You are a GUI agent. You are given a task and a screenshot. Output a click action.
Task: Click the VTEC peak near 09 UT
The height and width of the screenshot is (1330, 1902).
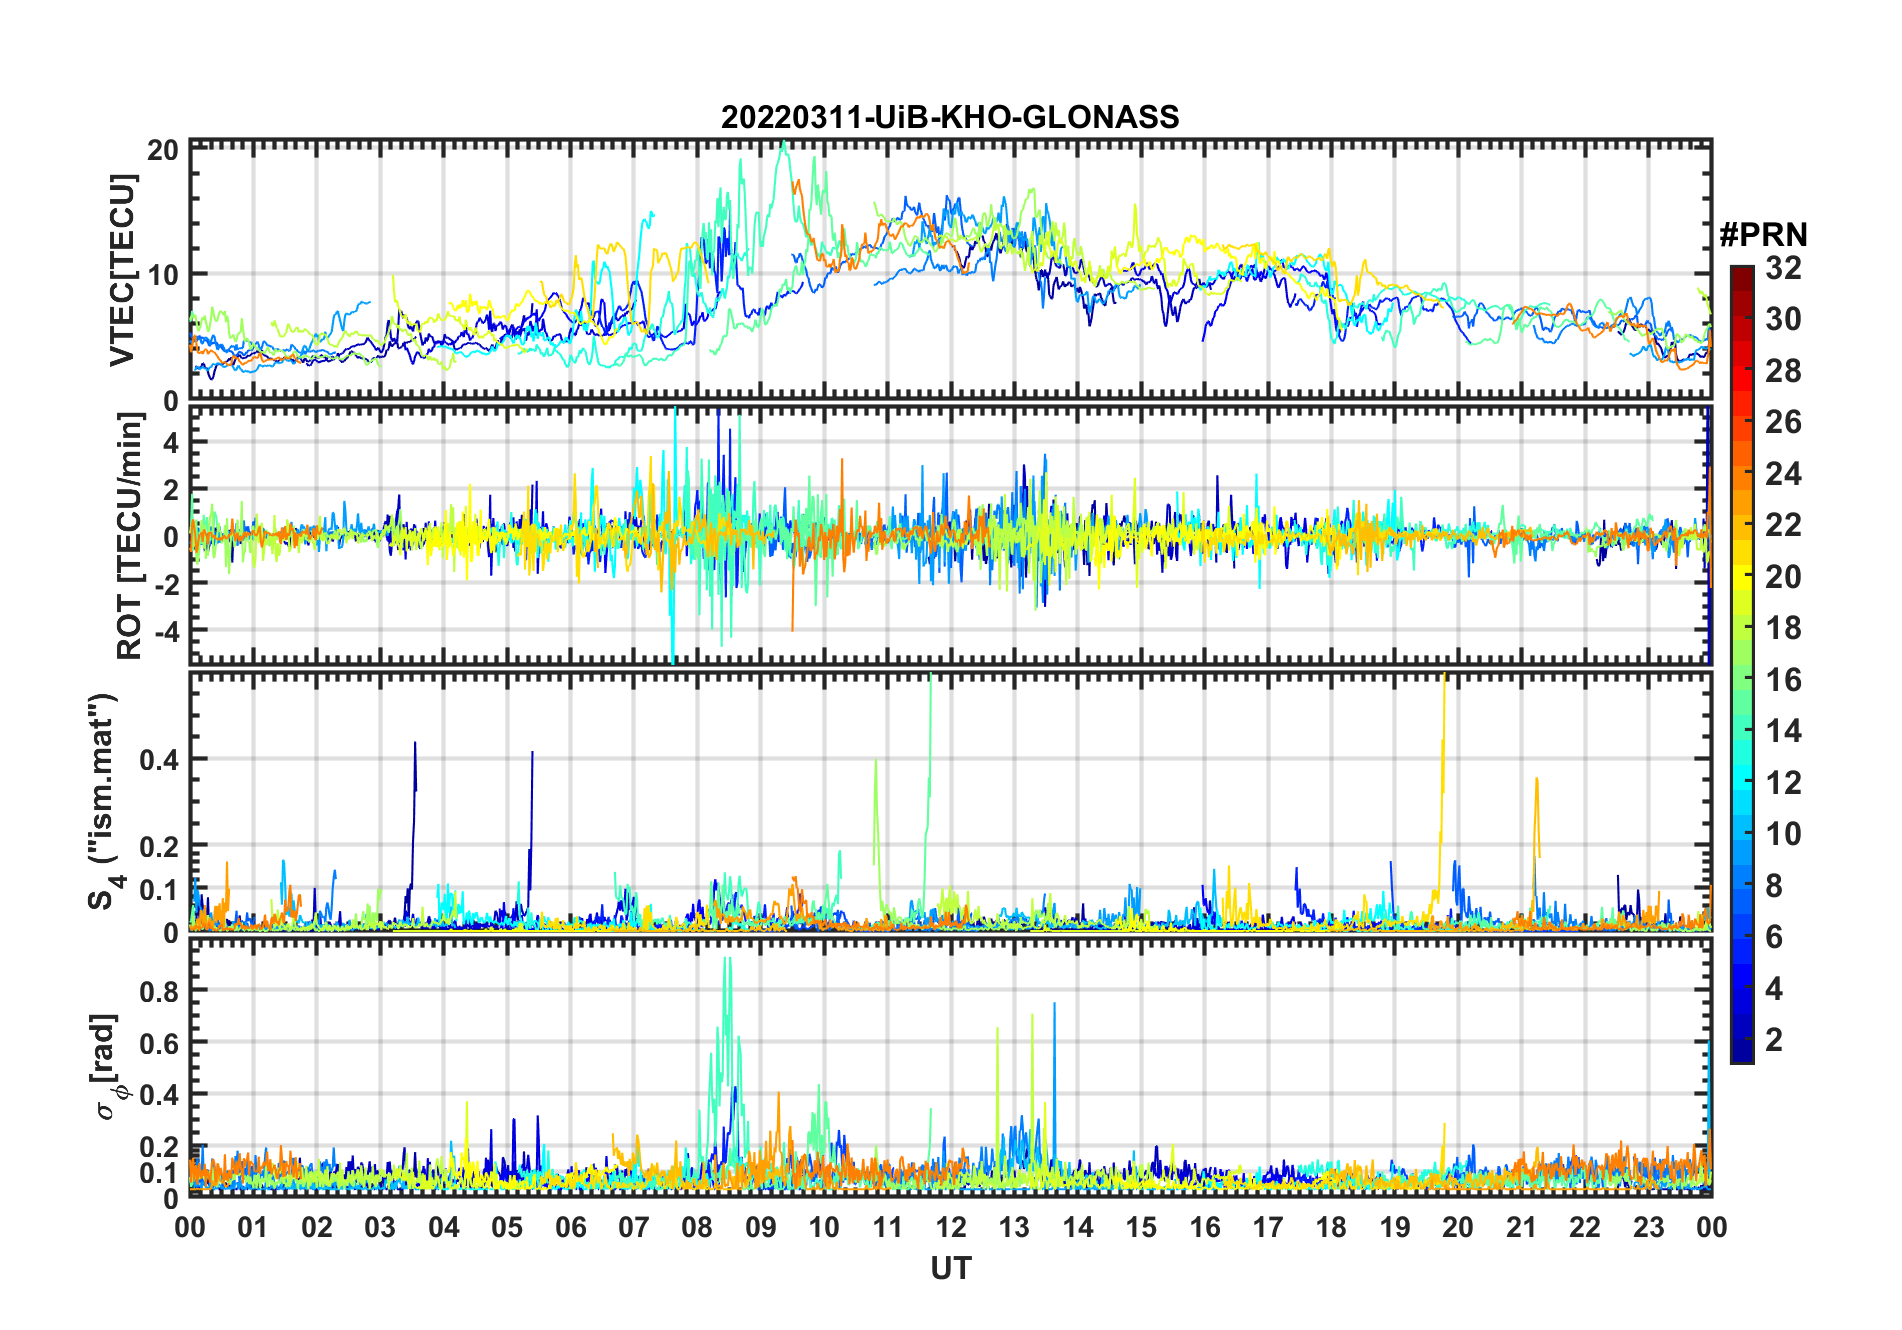pos(783,148)
